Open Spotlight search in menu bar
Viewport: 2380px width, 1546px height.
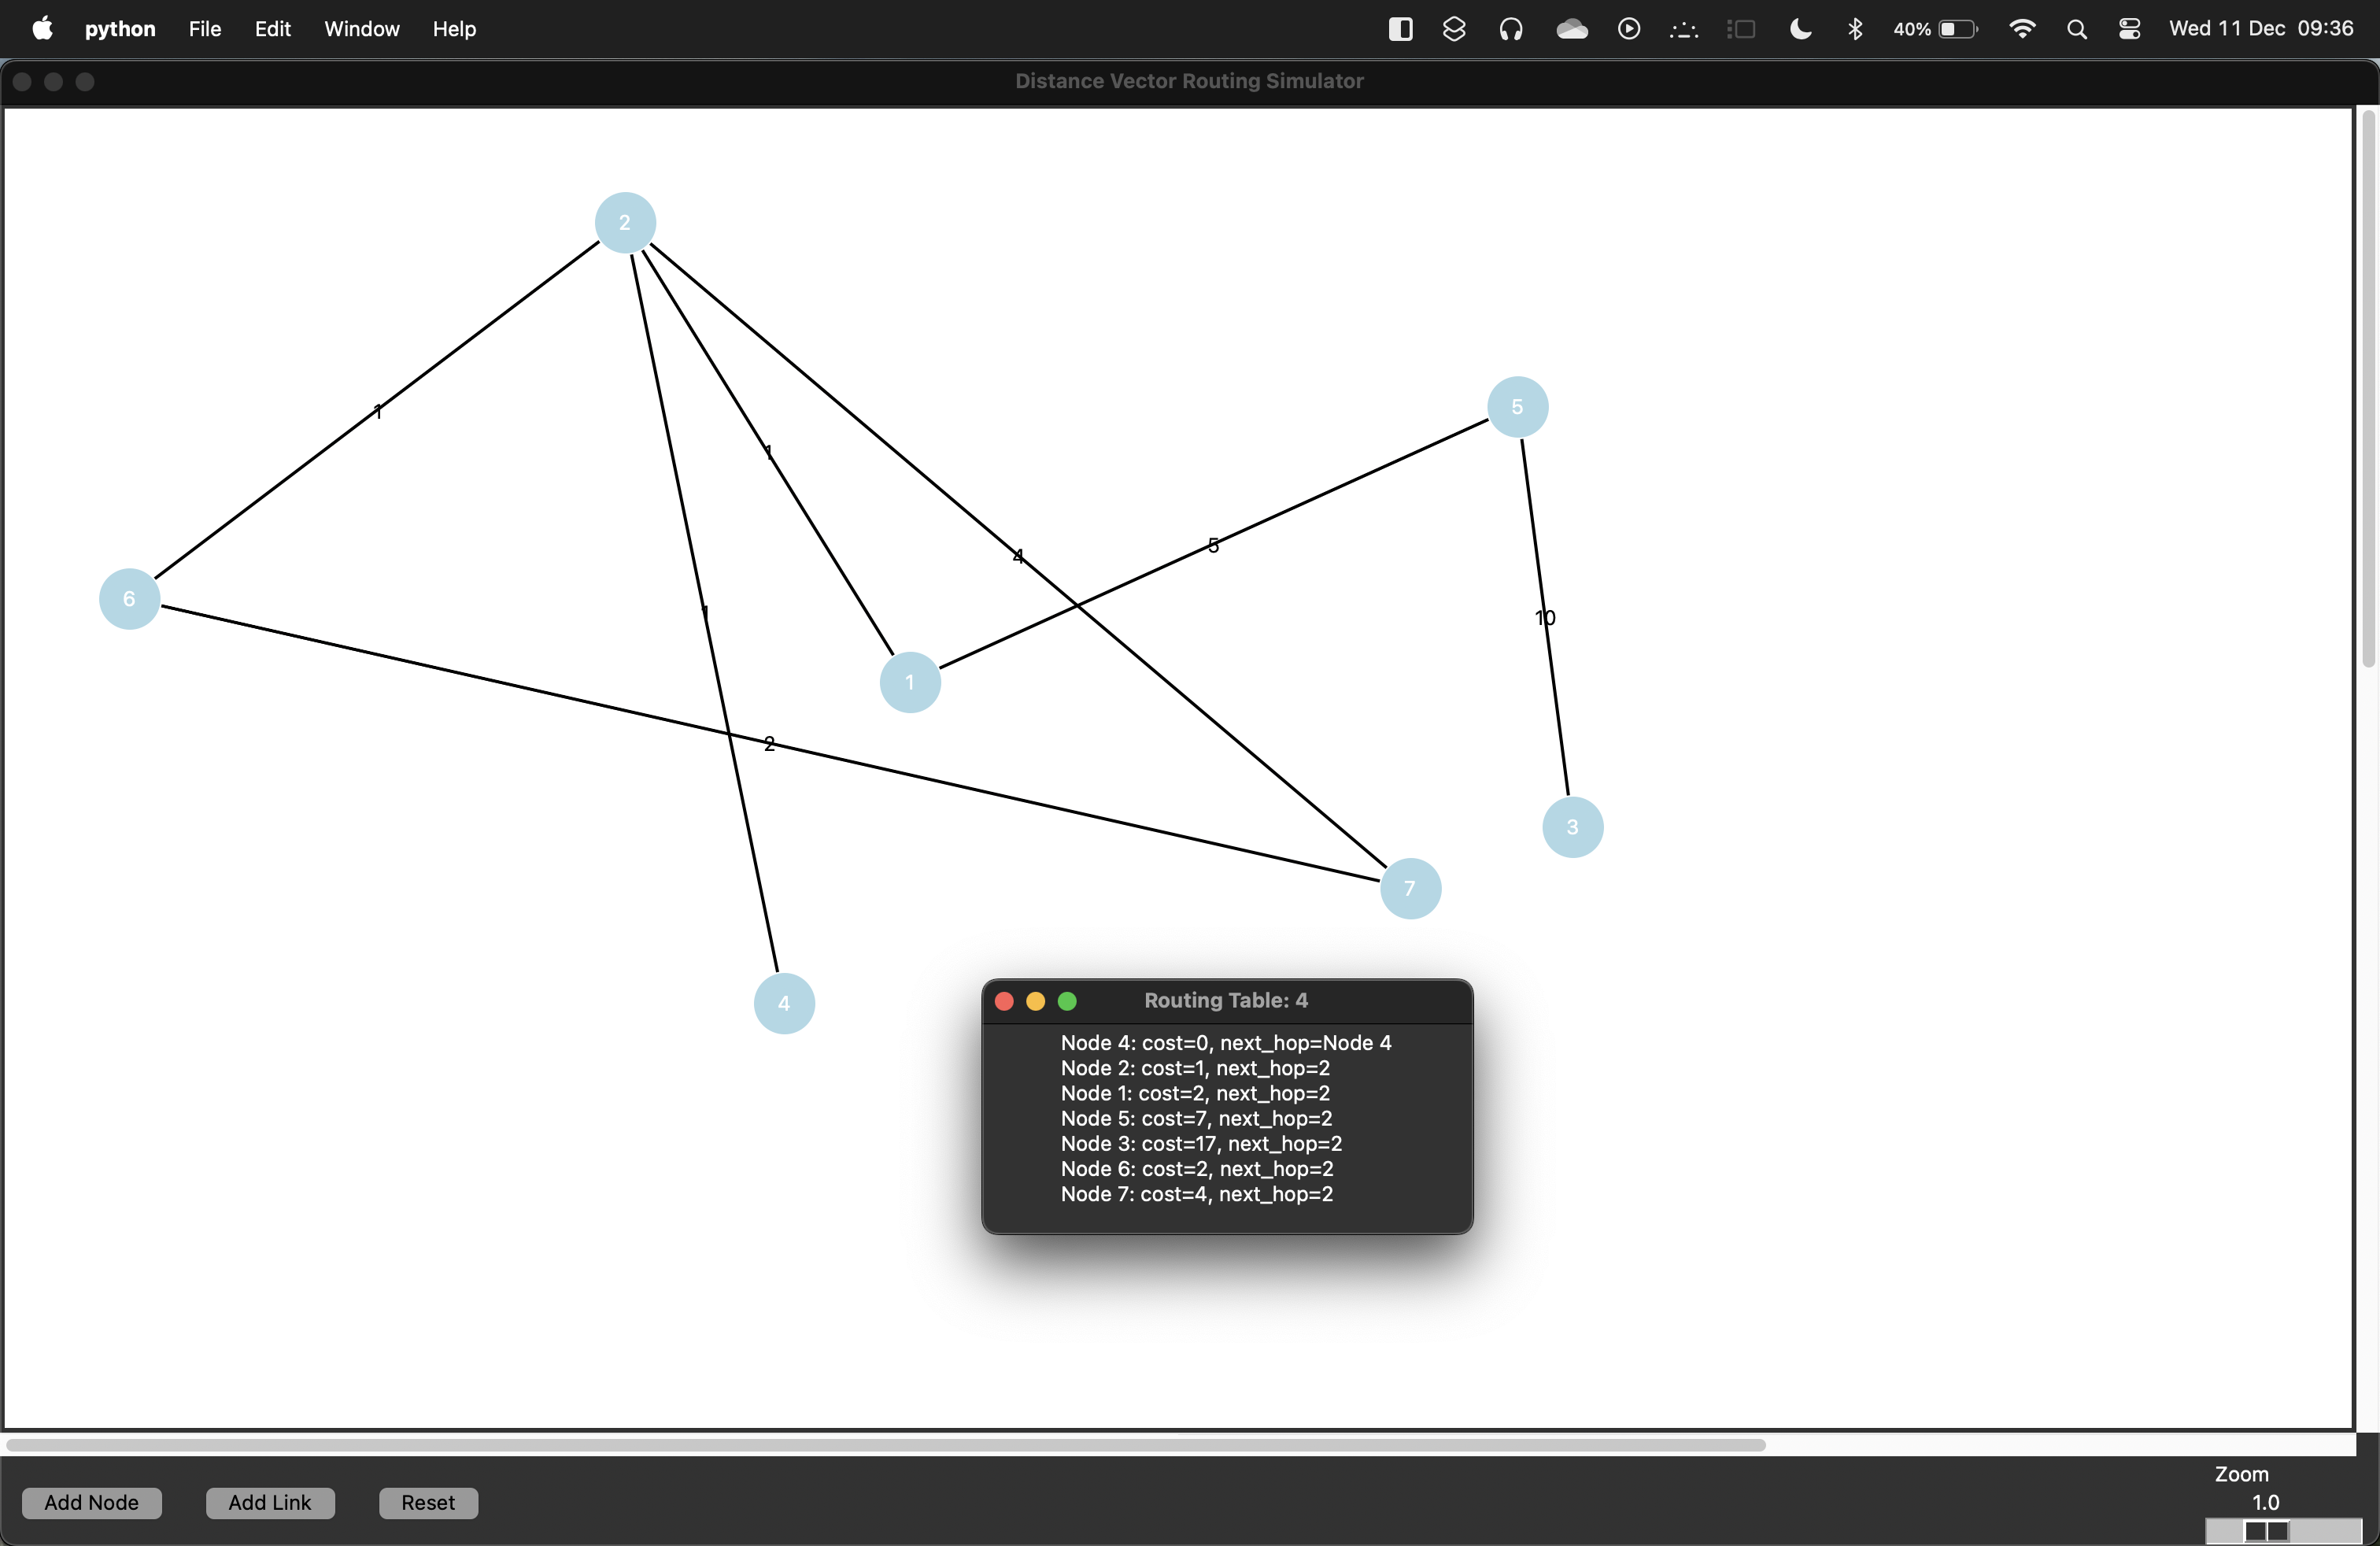click(x=2076, y=29)
